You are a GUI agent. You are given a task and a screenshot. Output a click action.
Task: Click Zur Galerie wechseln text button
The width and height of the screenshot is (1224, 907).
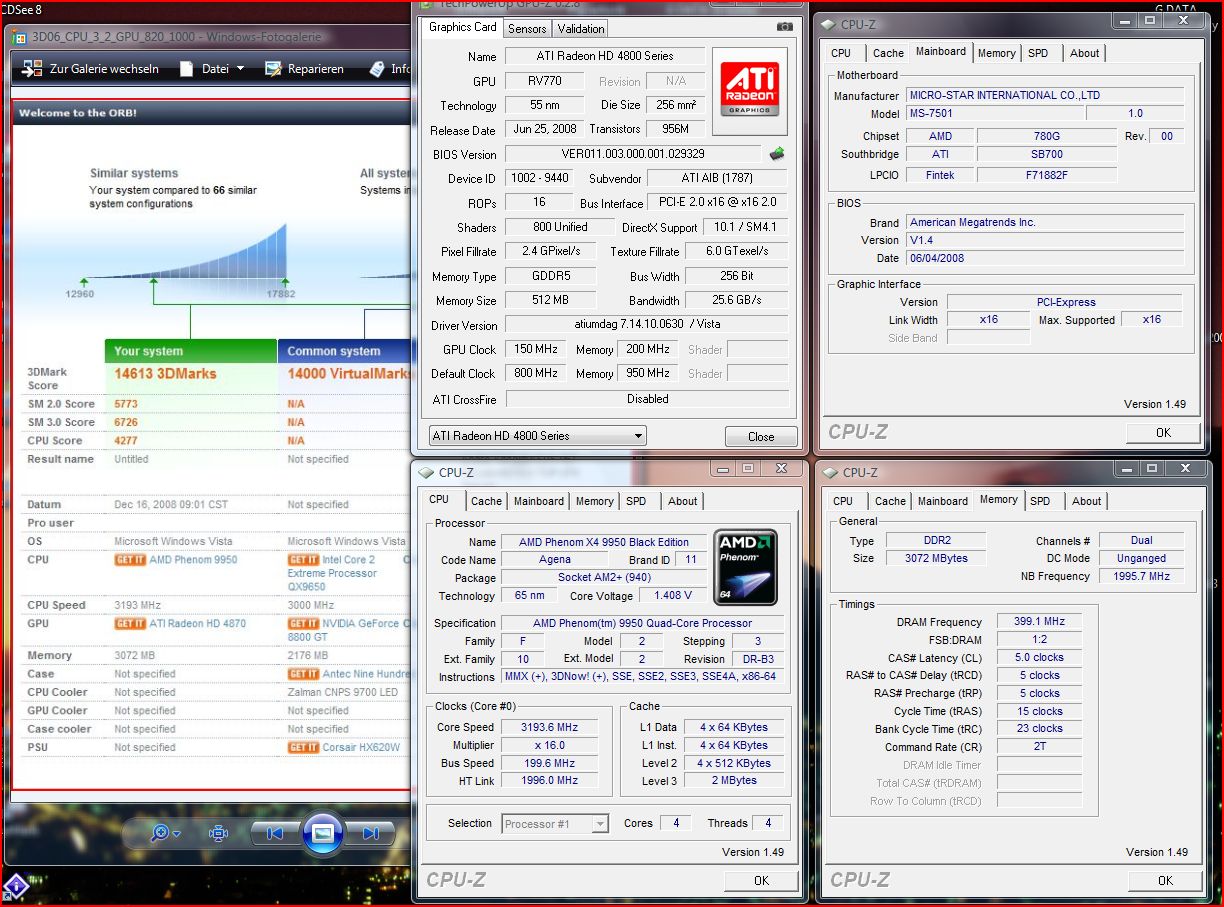(x=104, y=69)
